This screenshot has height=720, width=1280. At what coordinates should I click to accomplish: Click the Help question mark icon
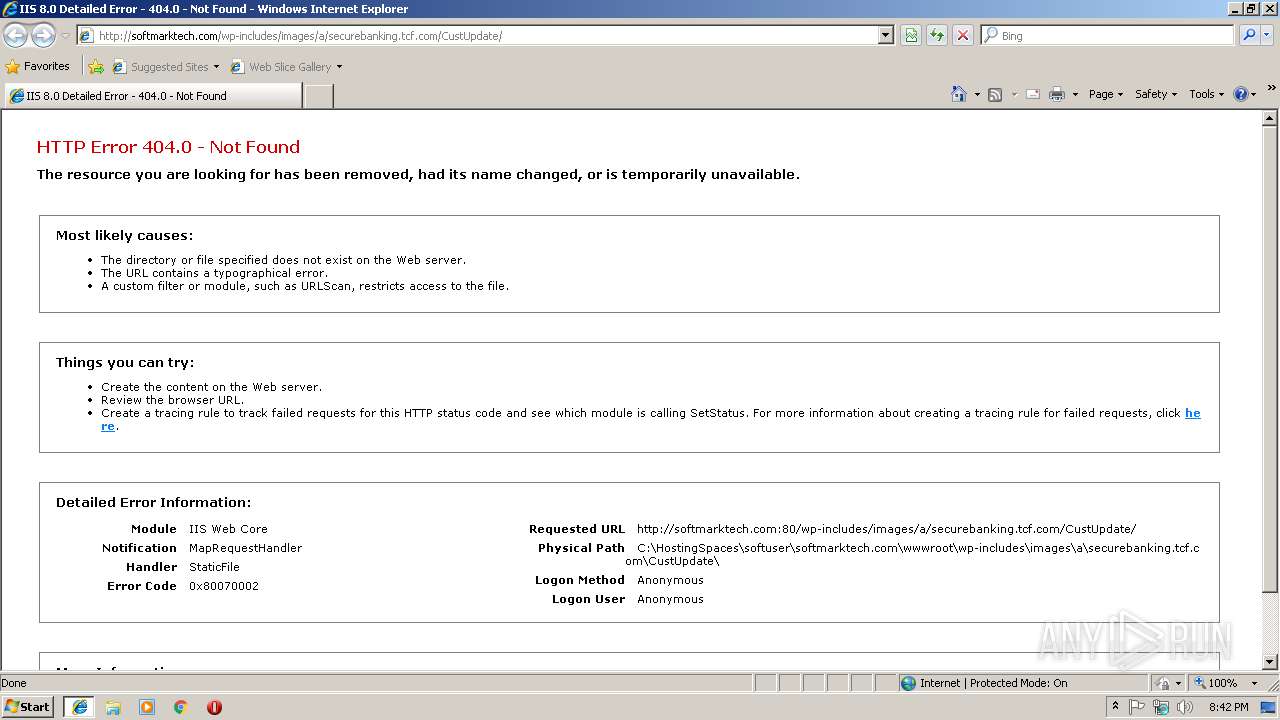1241,94
